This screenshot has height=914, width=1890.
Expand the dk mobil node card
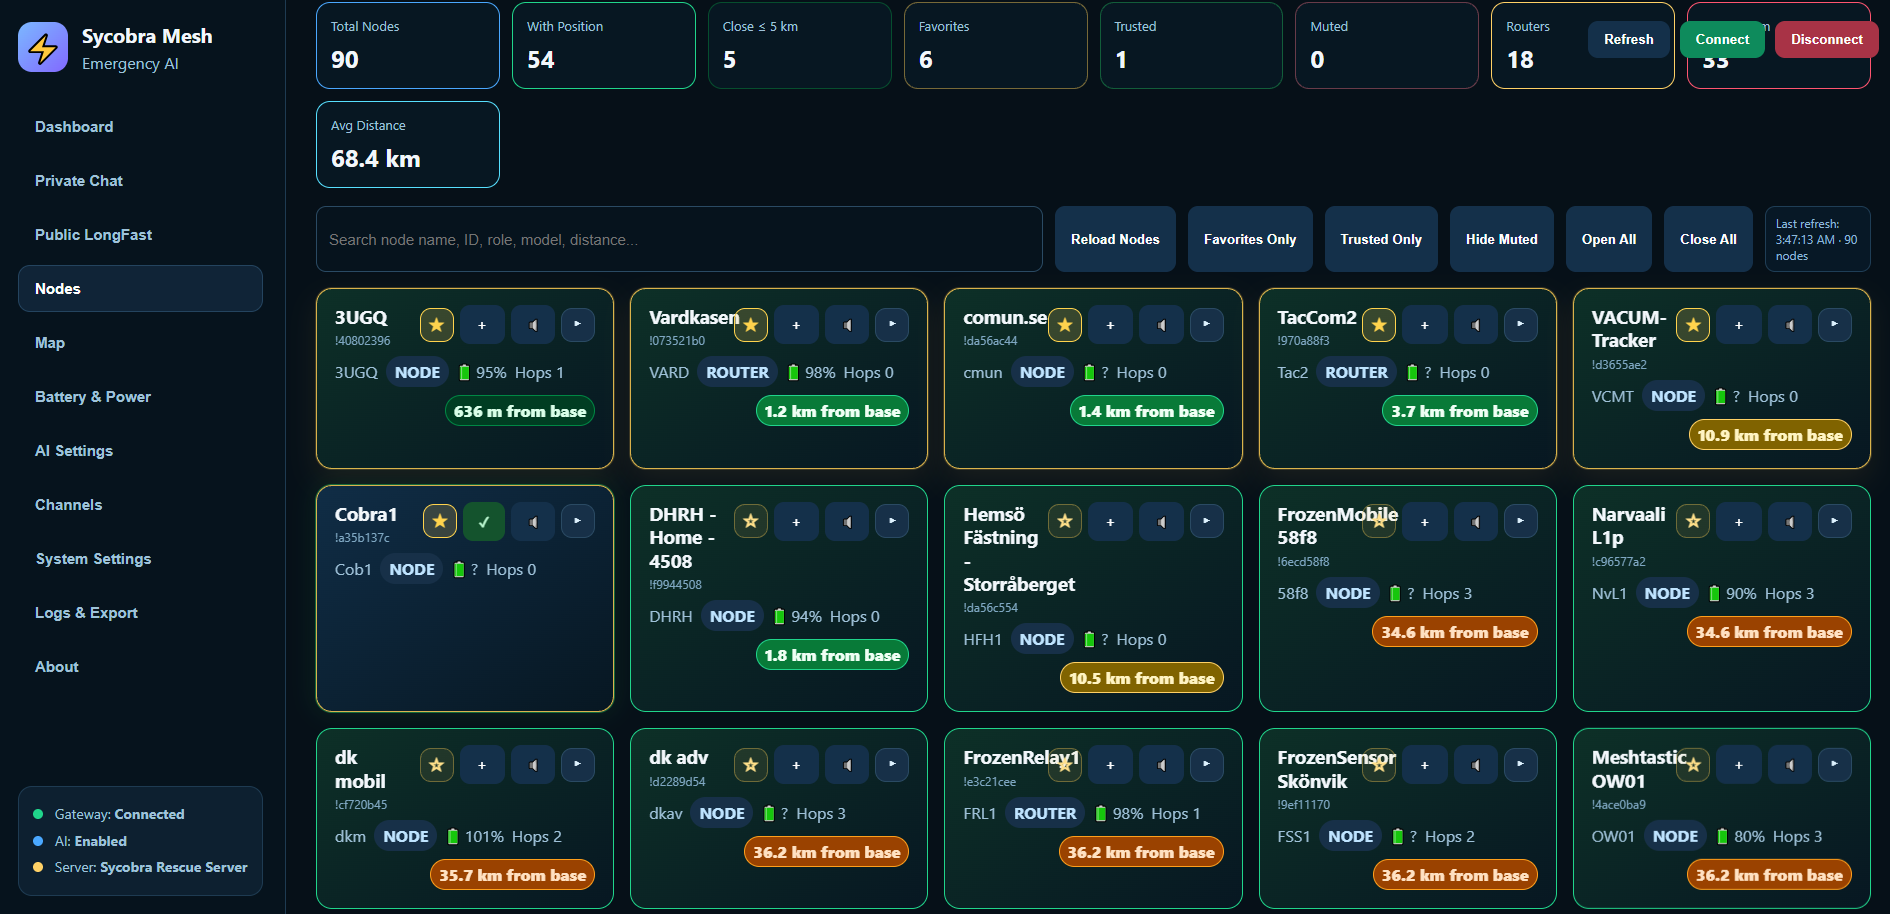[578, 764]
